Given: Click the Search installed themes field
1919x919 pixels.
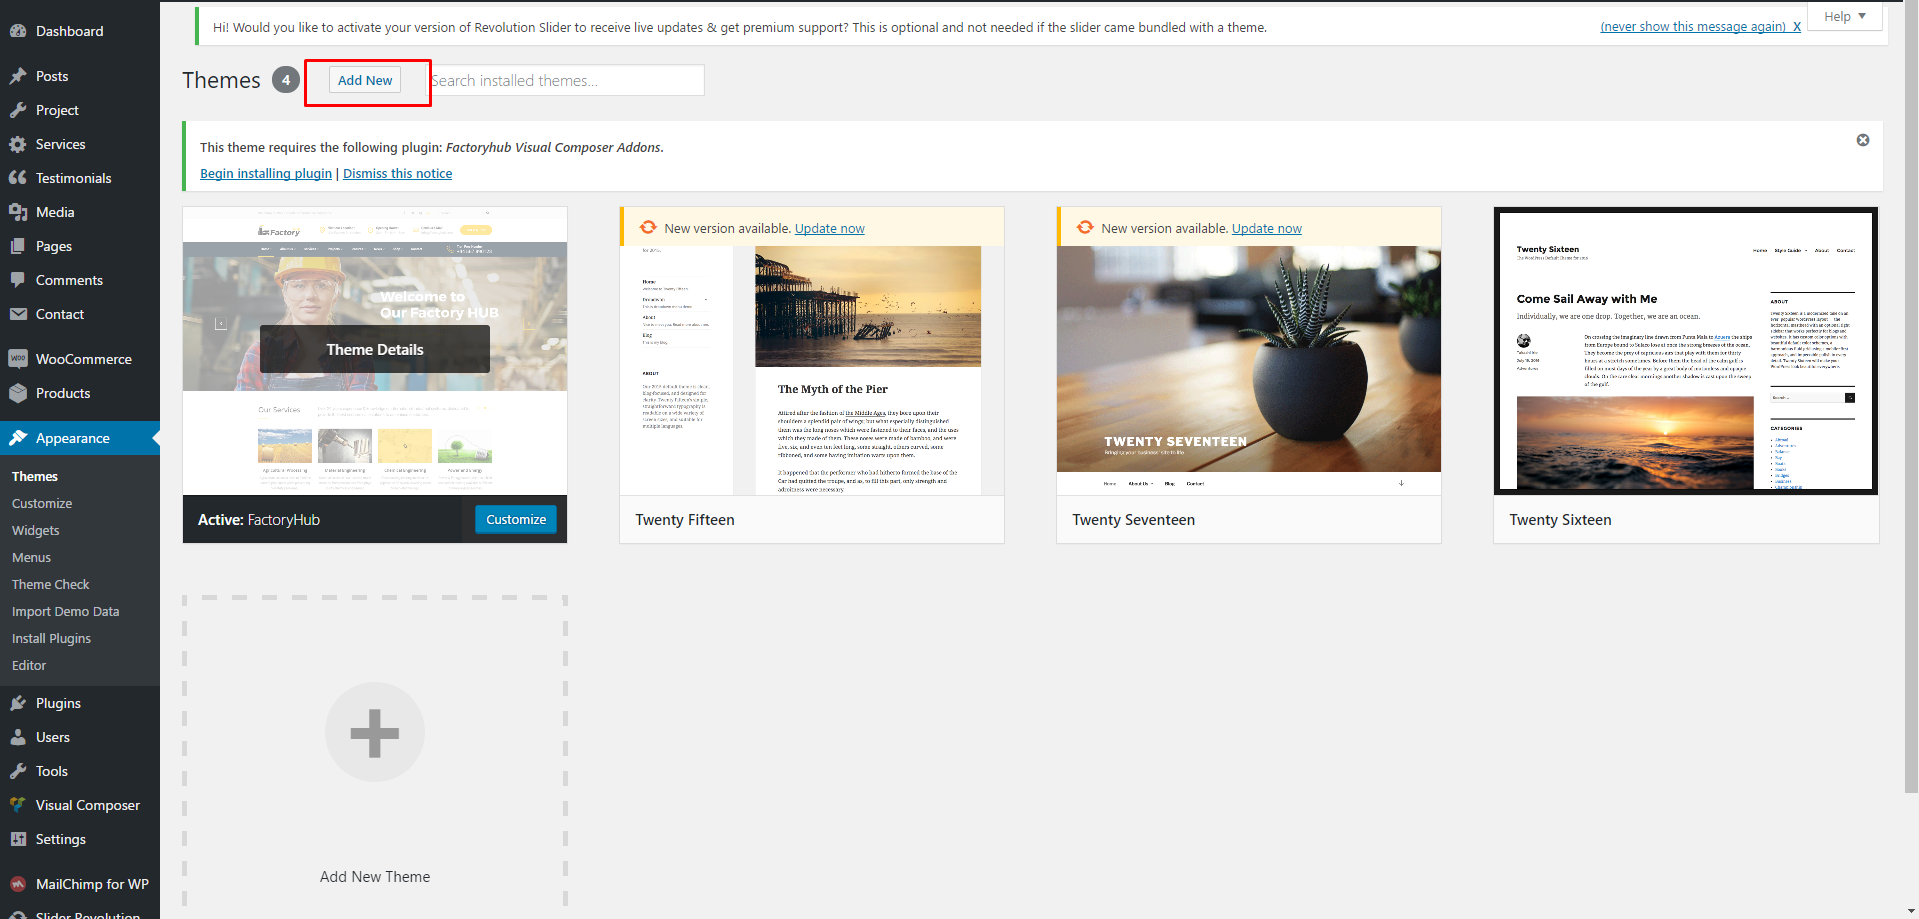Looking at the screenshot, I should click(567, 80).
